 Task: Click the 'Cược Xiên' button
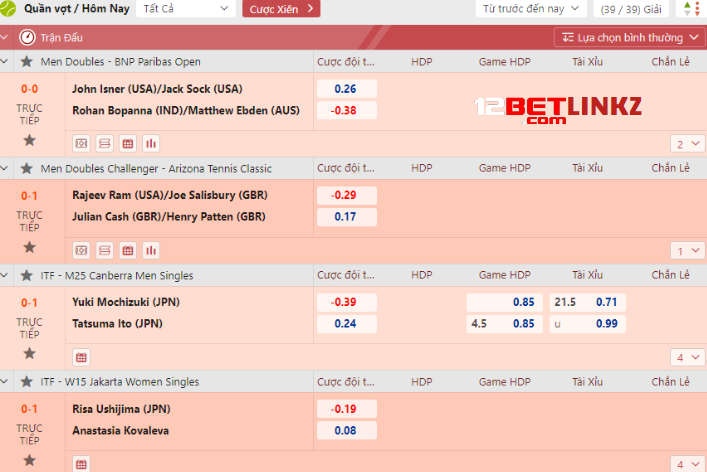(280, 9)
